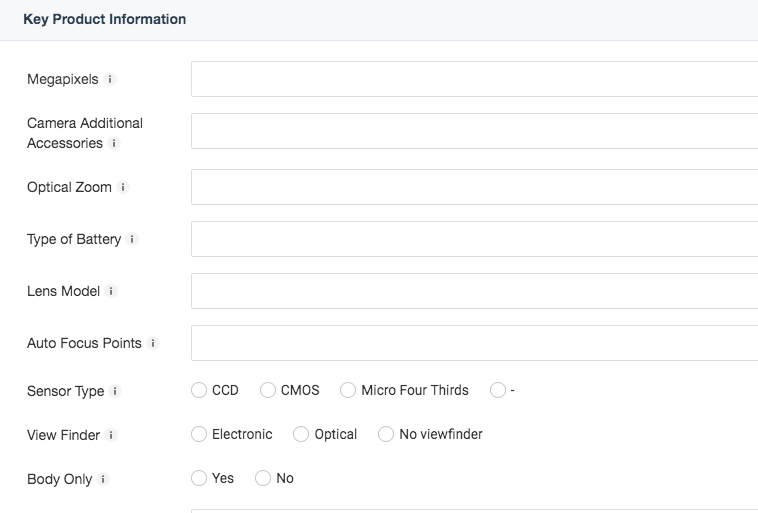Image resolution: width=758 pixels, height=513 pixels.
Task: Select Optical view finder radio button
Action: tap(301, 435)
